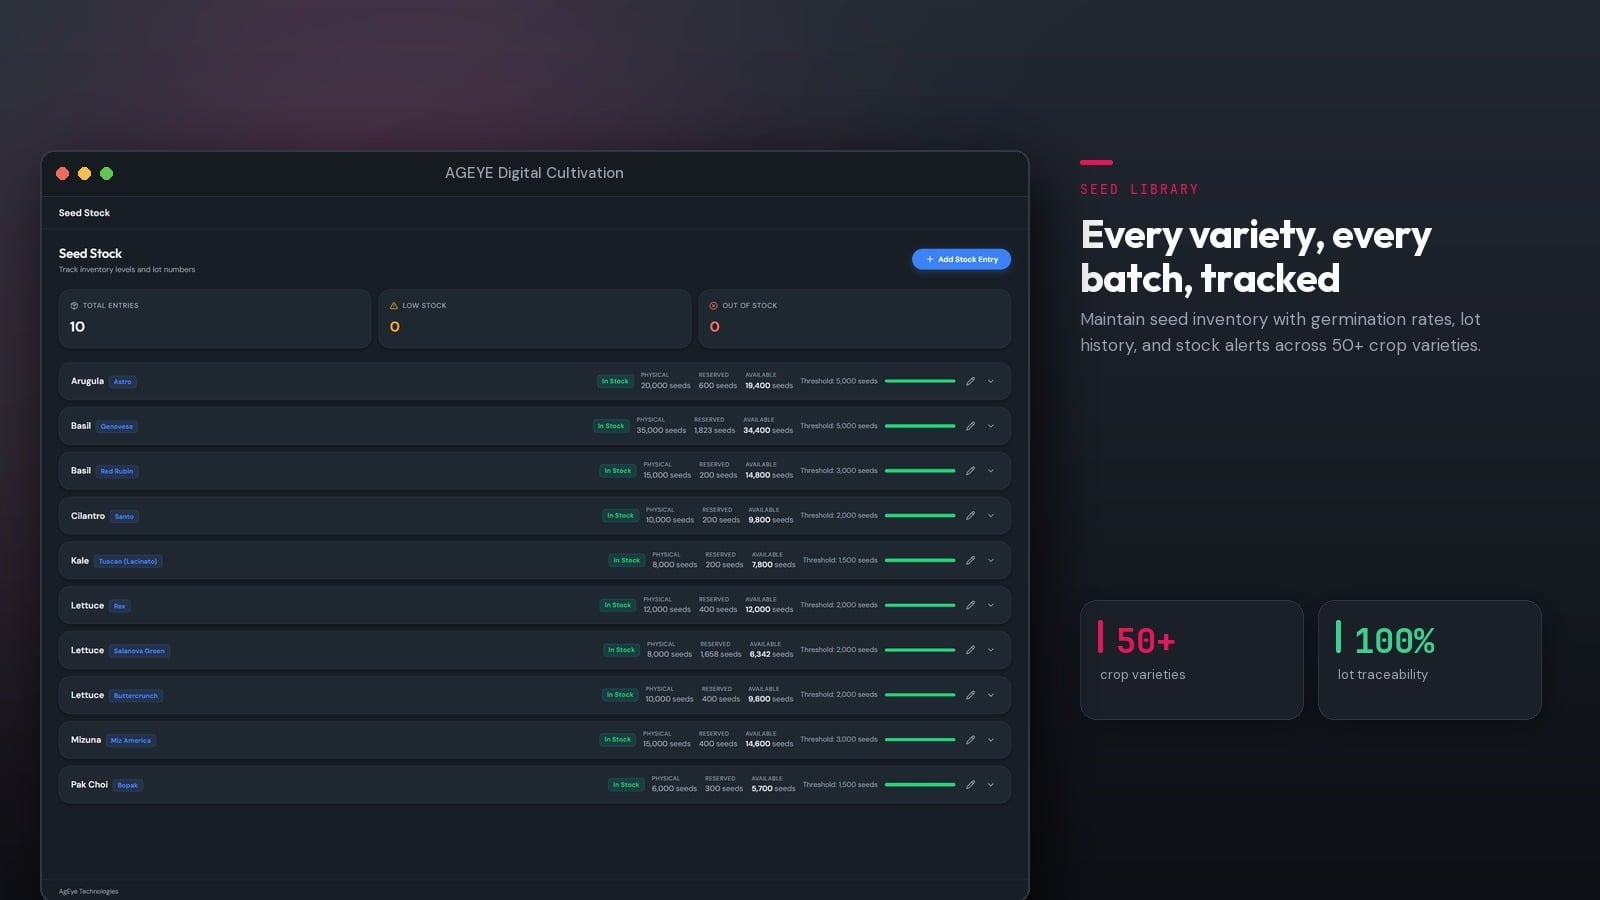Expand the Basil Genovese row chevron
Image resolution: width=1600 pixels, height=900 pixels.
[x=991, y=426]
